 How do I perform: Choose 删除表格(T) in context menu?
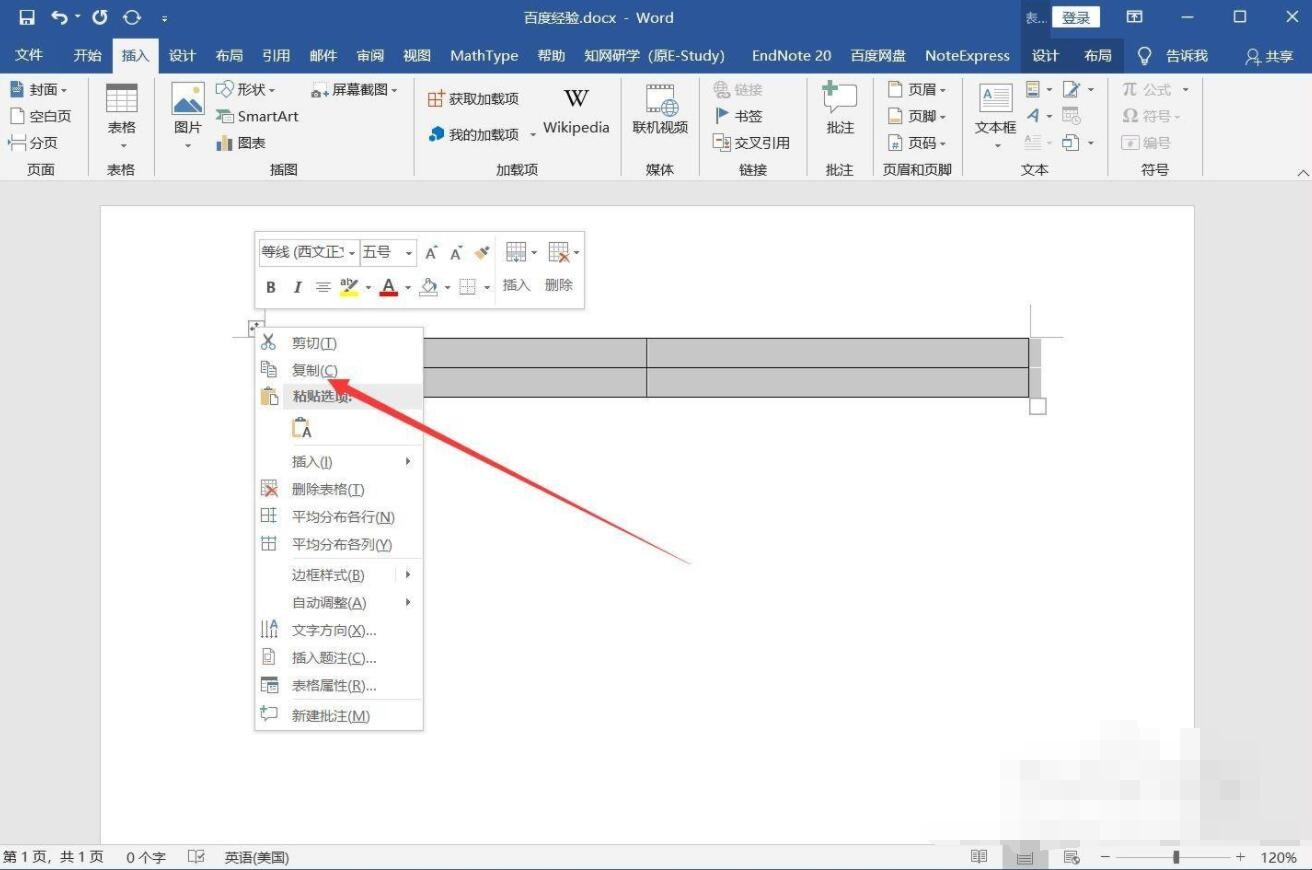[339, 489]
